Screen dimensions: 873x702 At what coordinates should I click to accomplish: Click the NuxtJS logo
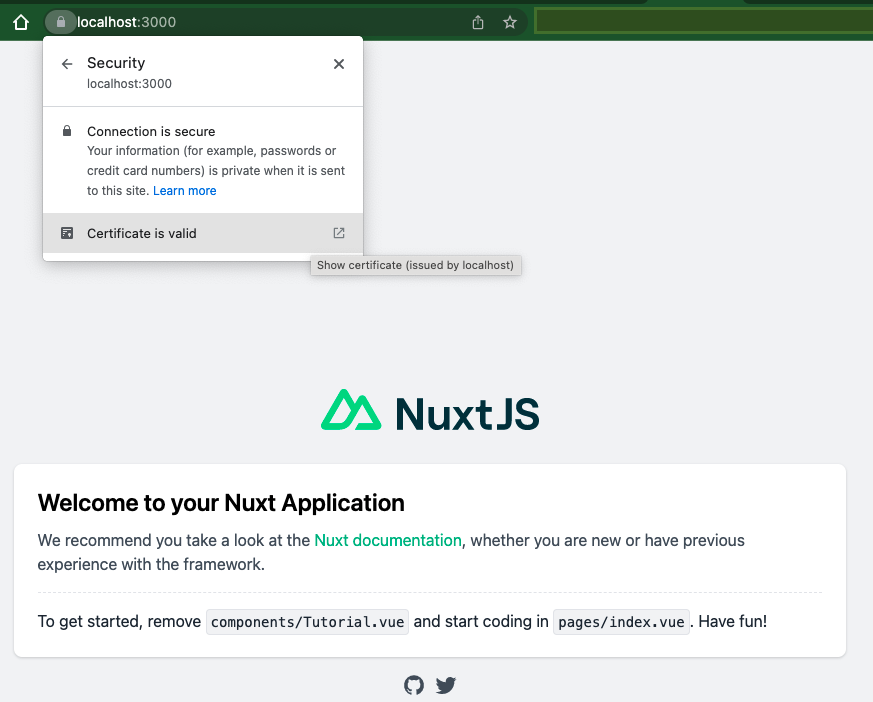coord(430,411)
